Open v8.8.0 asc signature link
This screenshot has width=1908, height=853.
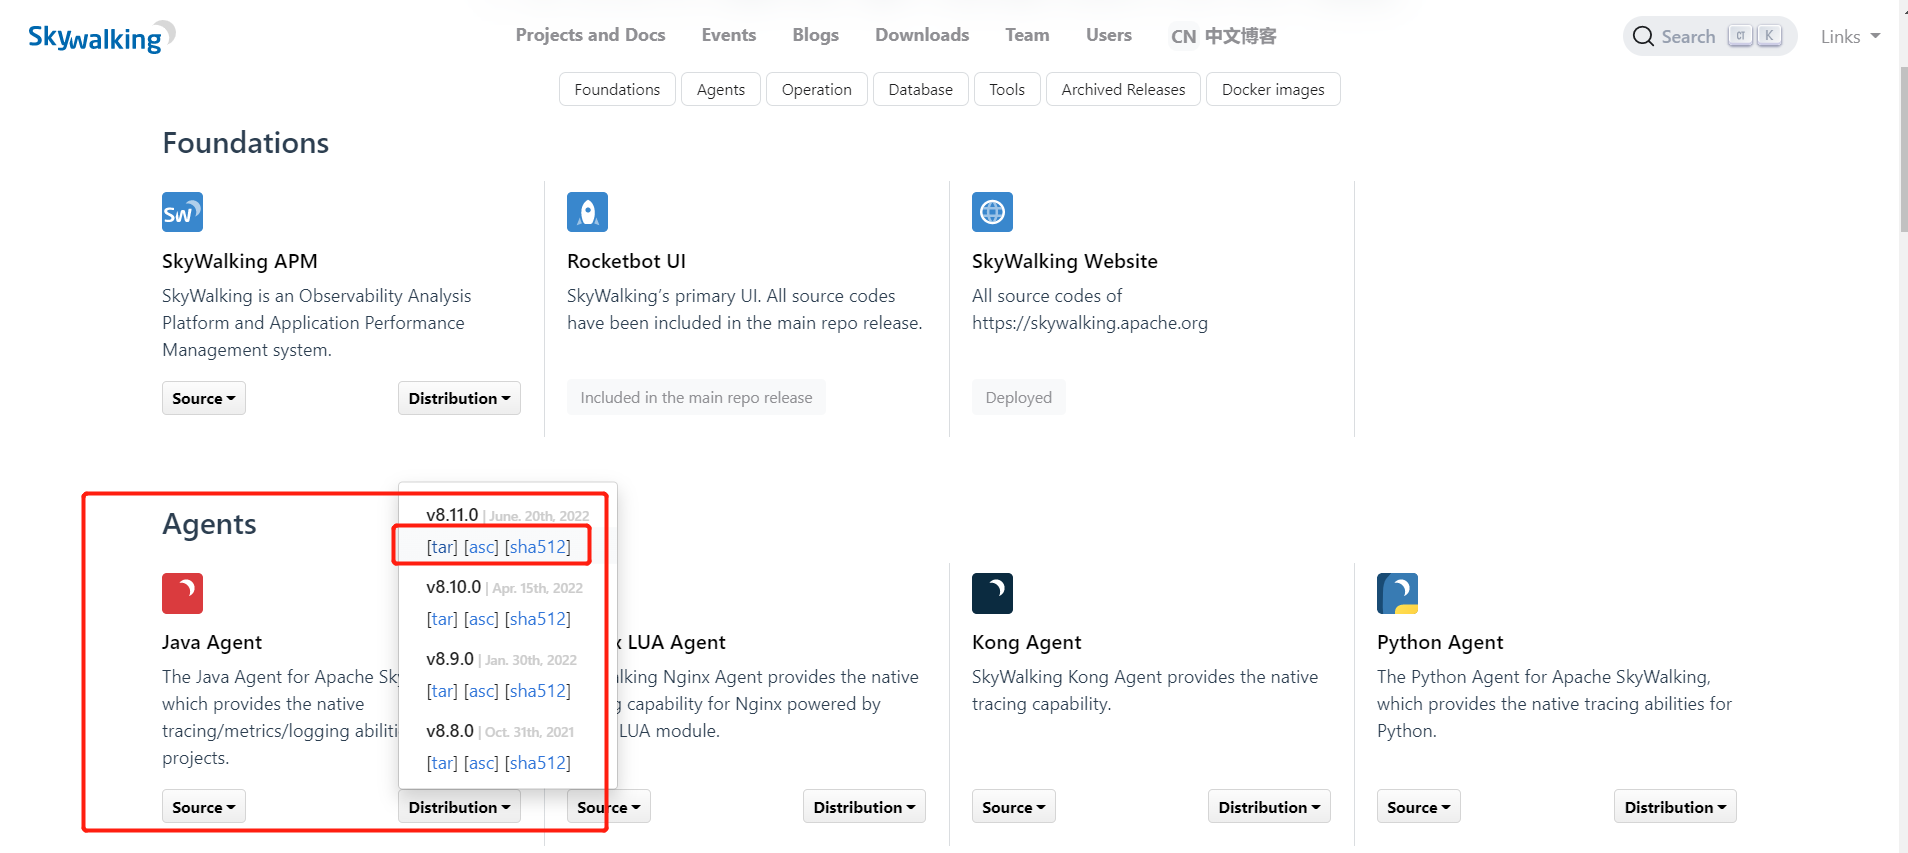[481, 763]
